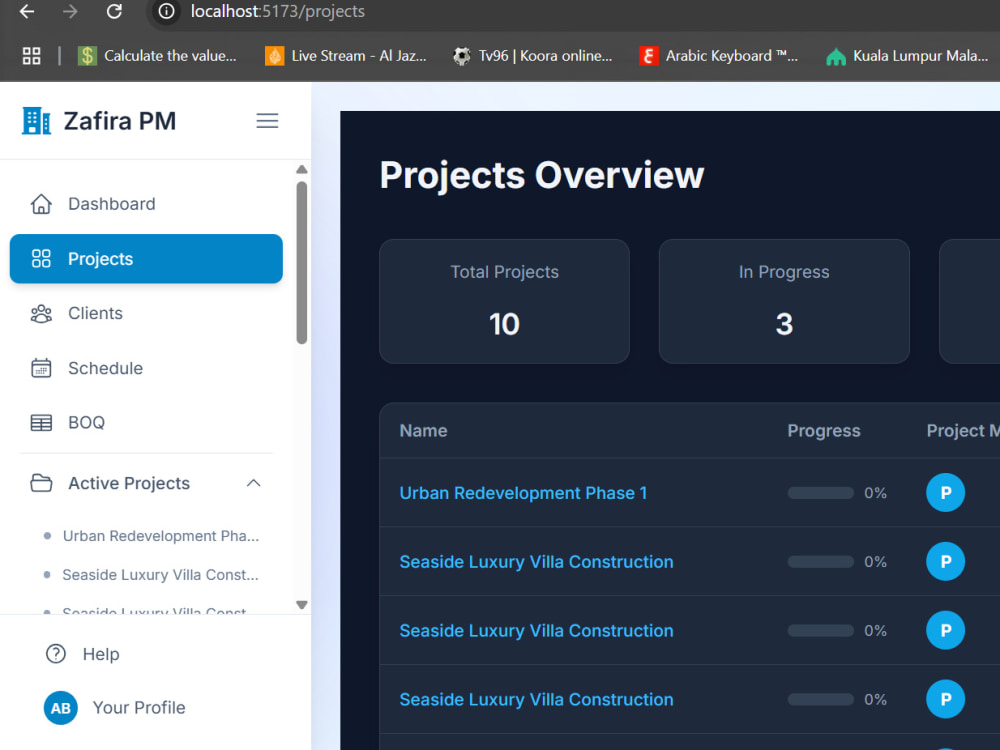
Task: Click 0% value in Urban Redevelopment row
Action: click(876, 493)
